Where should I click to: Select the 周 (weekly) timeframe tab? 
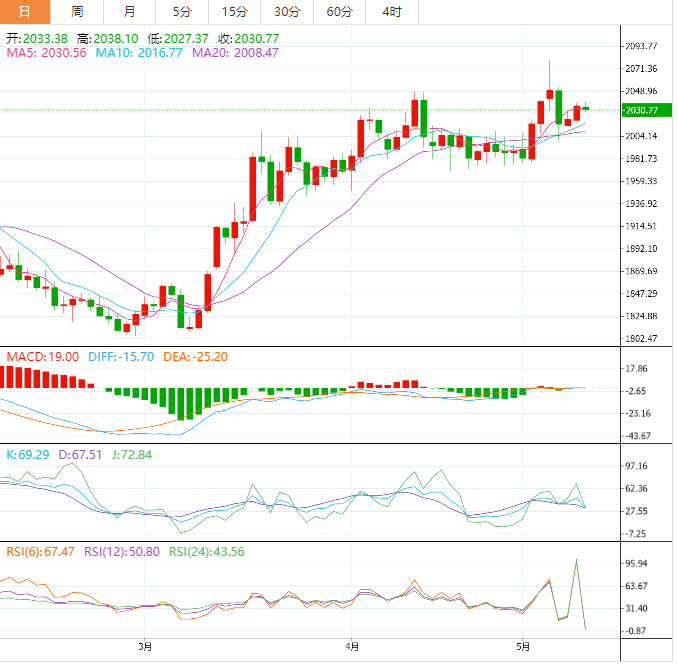(x=78, y=12)
